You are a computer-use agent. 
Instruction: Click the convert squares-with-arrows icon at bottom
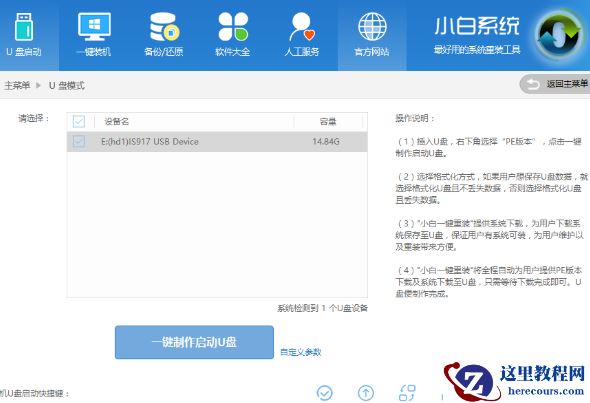[407, 393]
